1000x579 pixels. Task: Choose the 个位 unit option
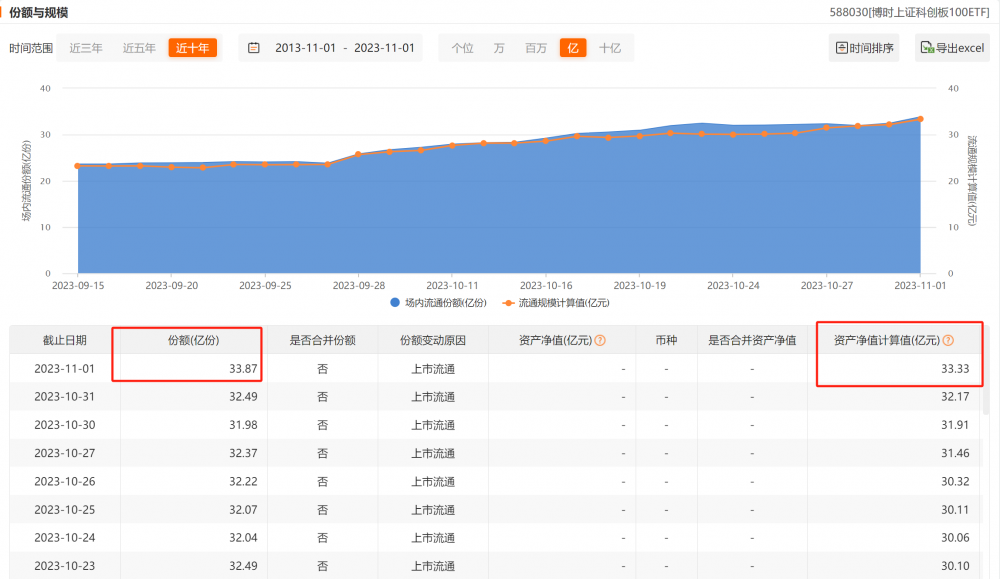[462, 48]
